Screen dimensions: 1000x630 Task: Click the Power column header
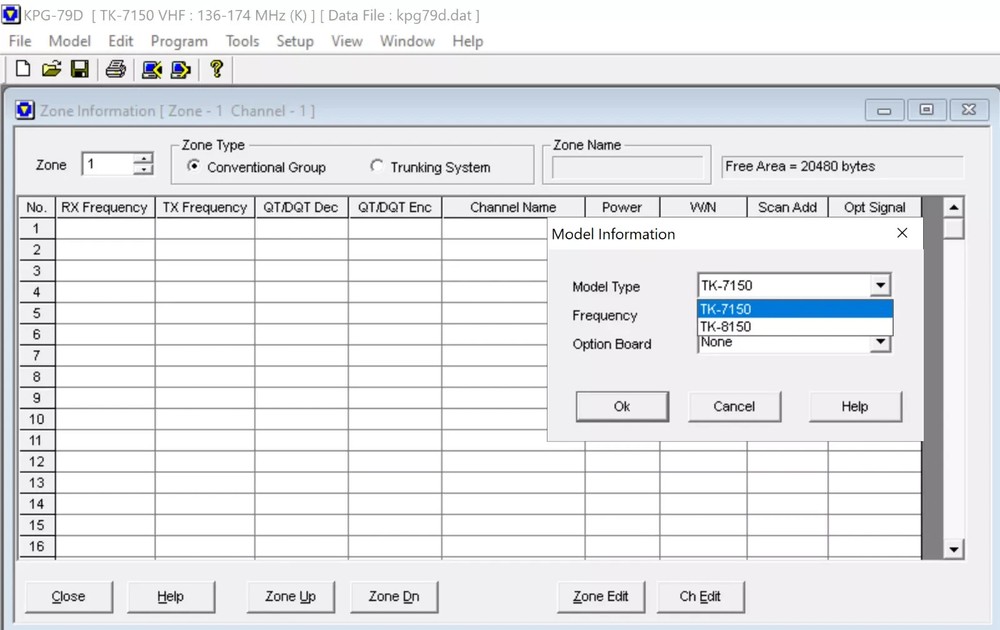tap(622, 207)
